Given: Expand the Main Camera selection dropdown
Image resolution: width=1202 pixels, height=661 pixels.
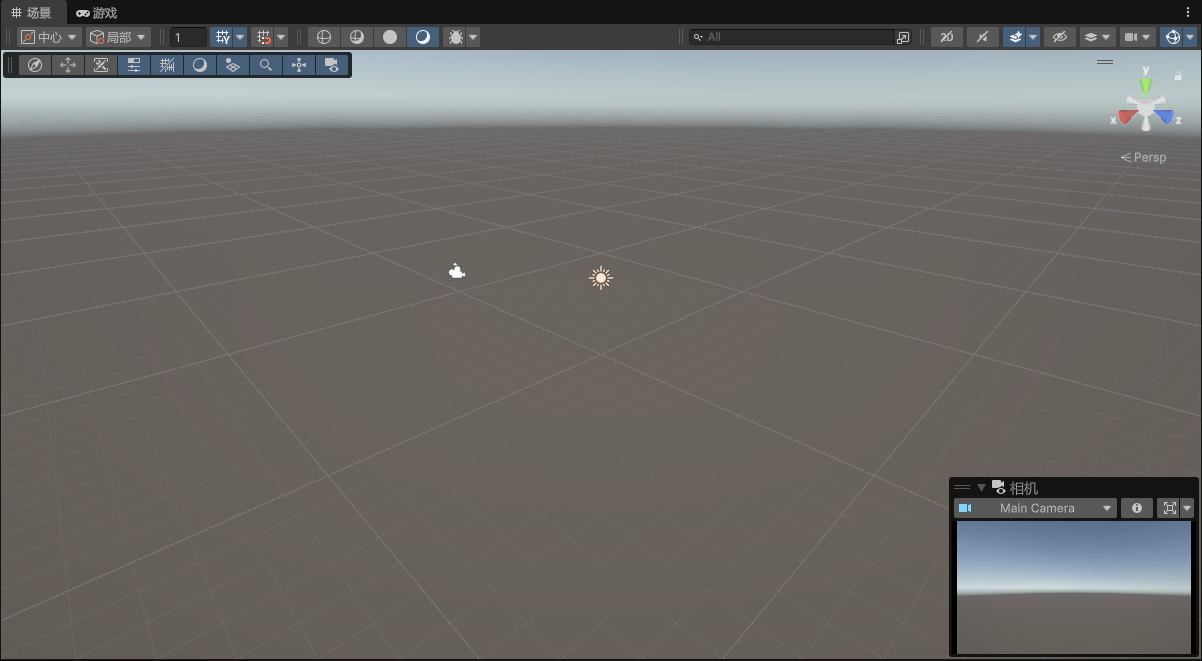Looking at the screenshot, I should (1035, 508).
